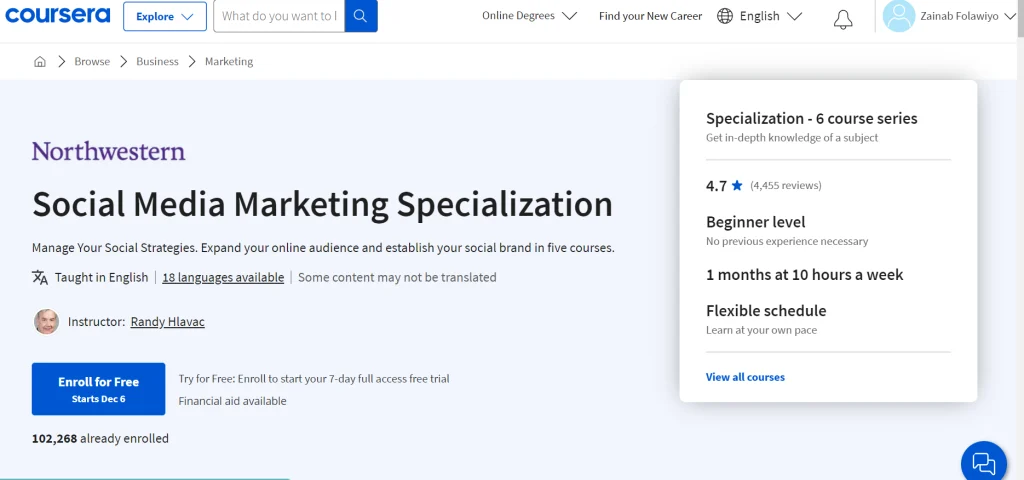This screenshot has height=480, width=1024.
Task: Open notifications bell icon
Action: [843, 19]
